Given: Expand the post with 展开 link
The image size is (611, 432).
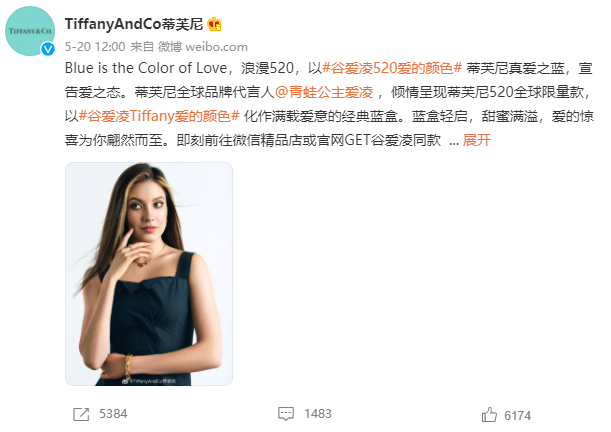Looking at the screenshot, I should click(x=477, y=140).
